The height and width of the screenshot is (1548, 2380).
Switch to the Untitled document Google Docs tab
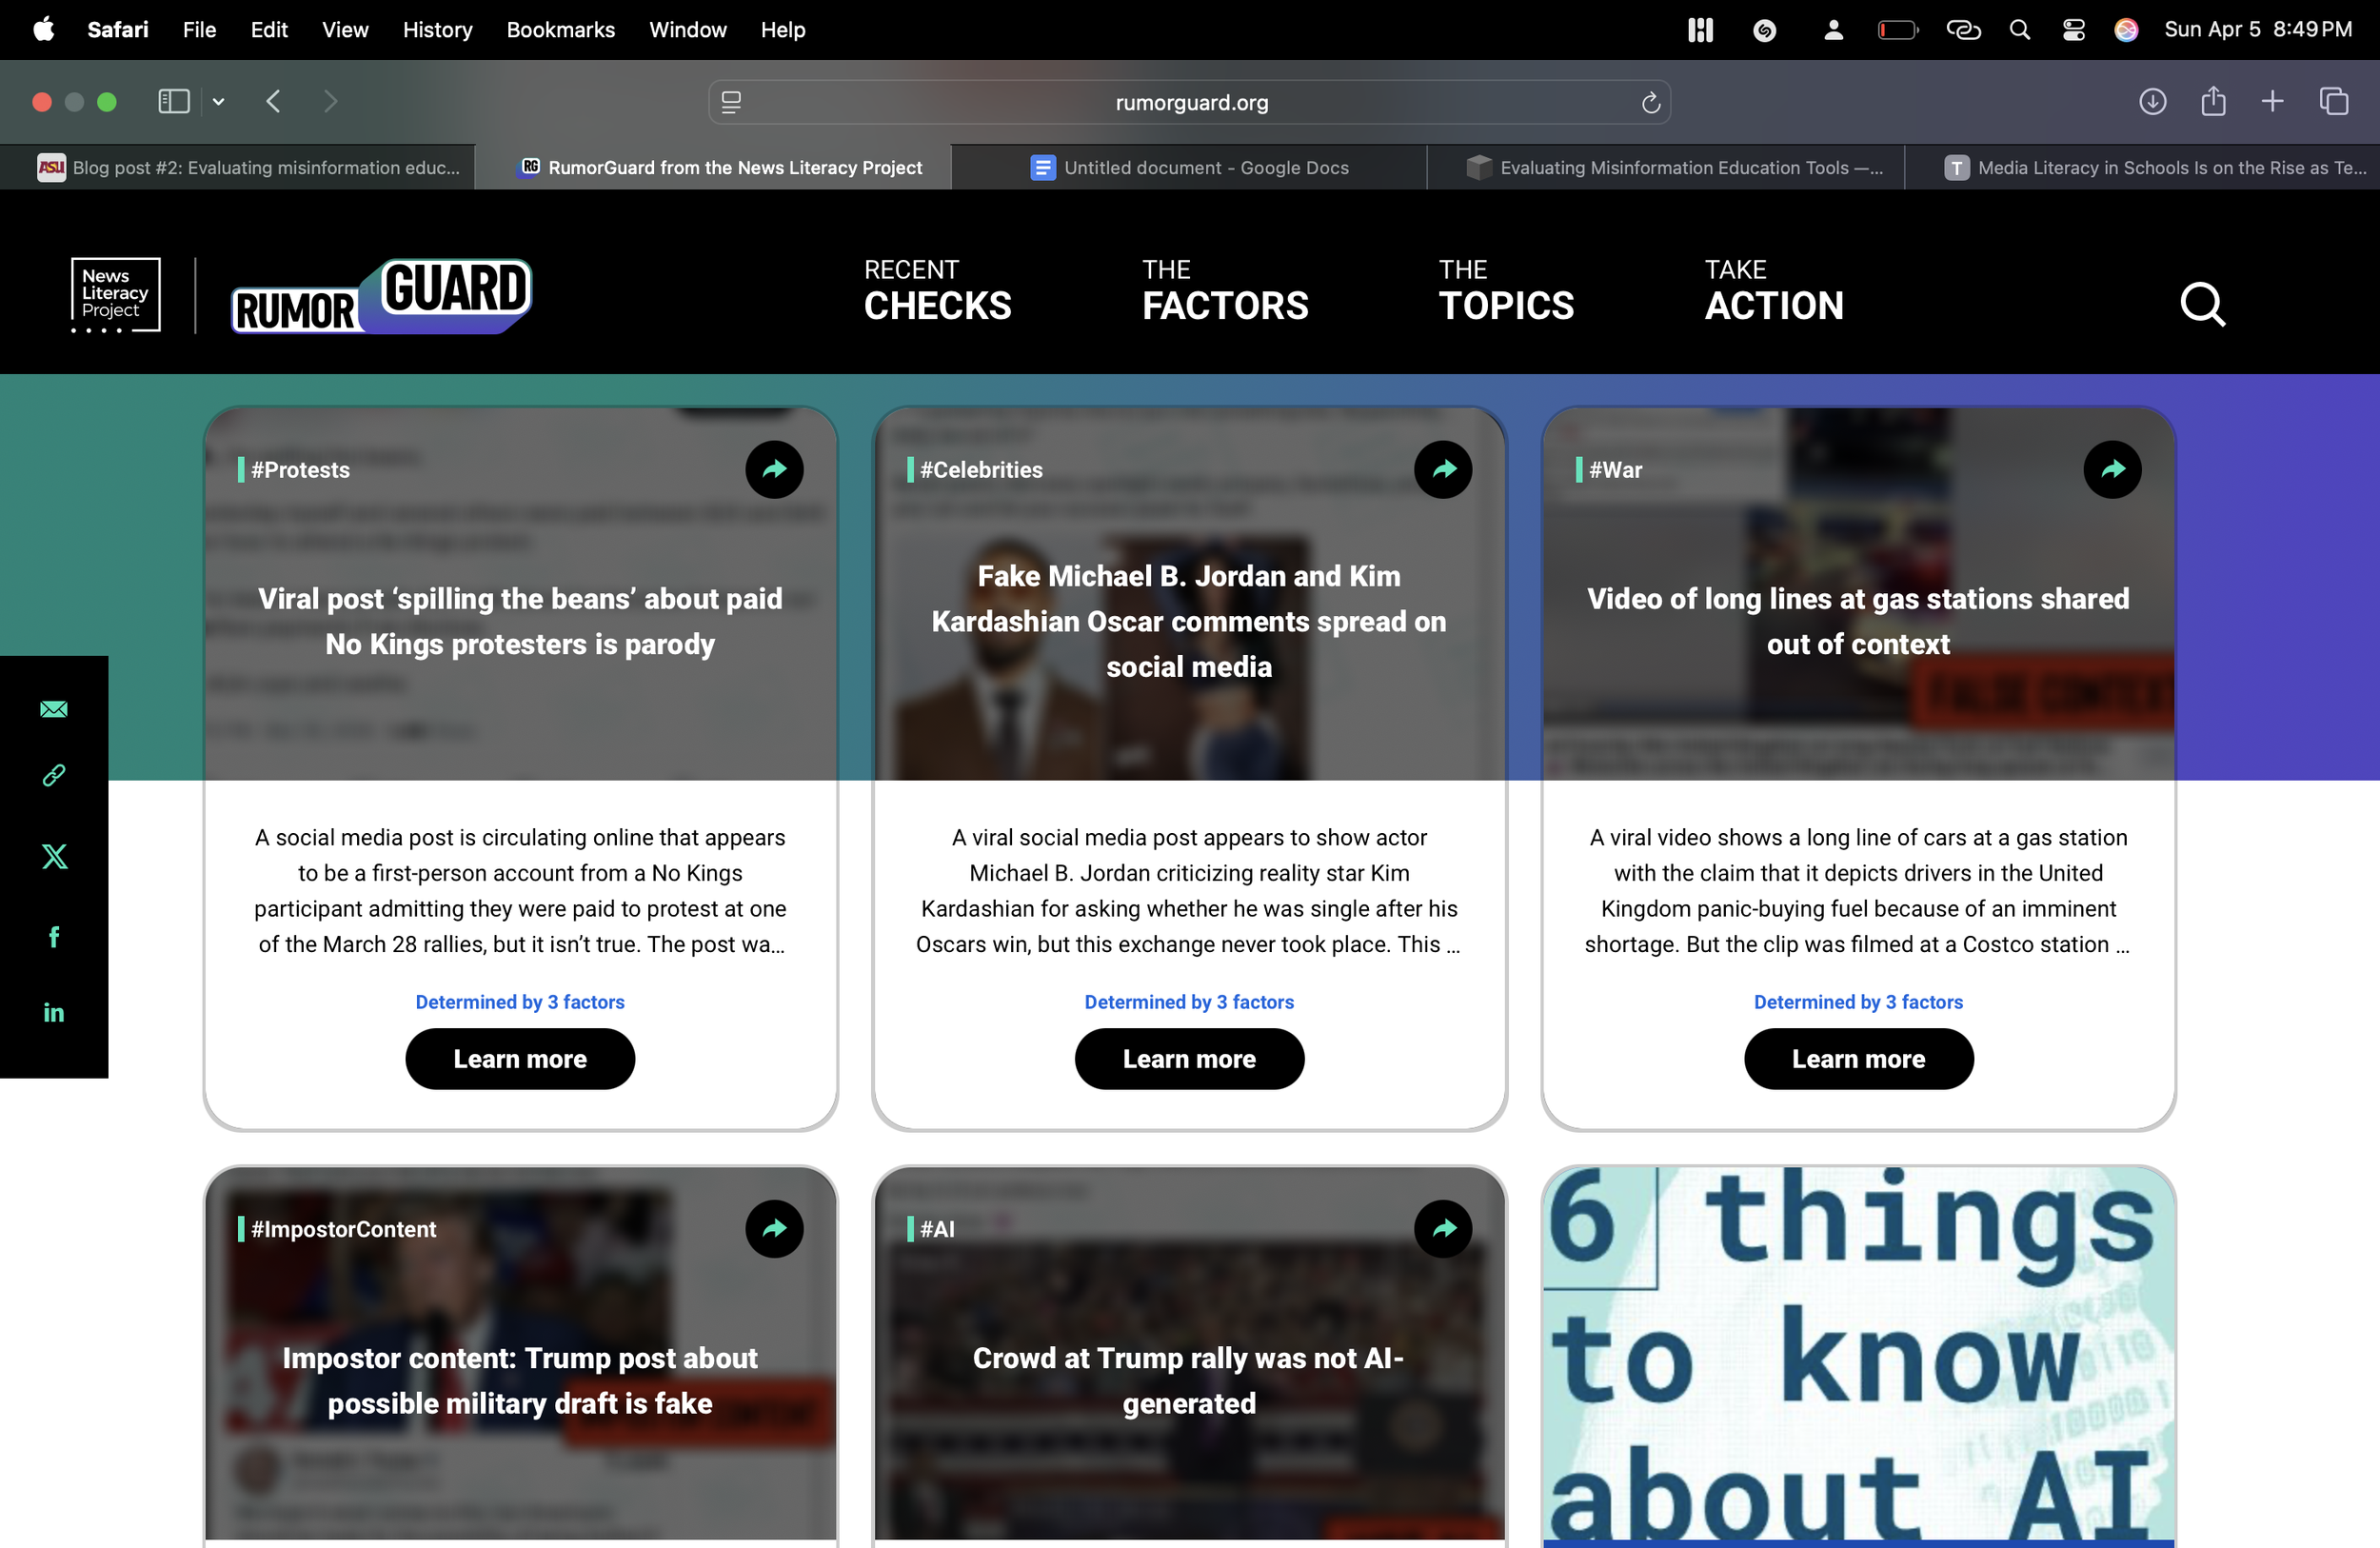coord(1190,167)
